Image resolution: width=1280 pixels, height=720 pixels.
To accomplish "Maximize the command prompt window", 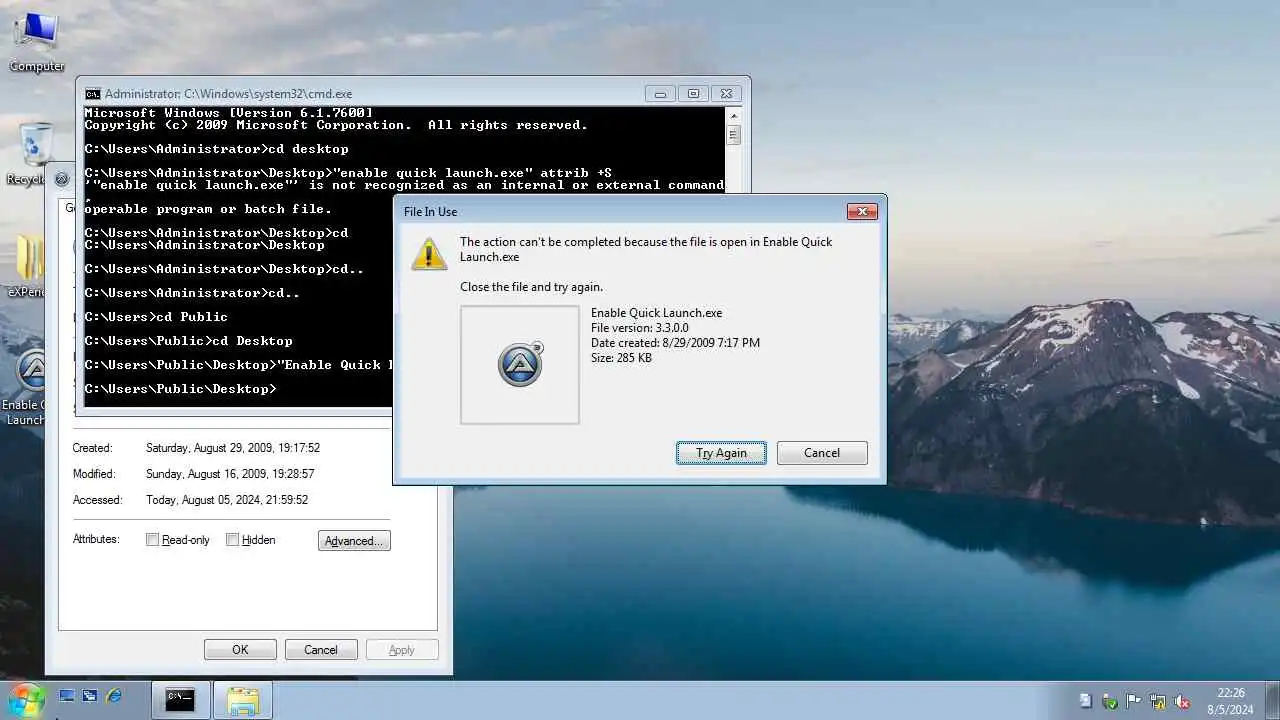I will coord(693,93).
